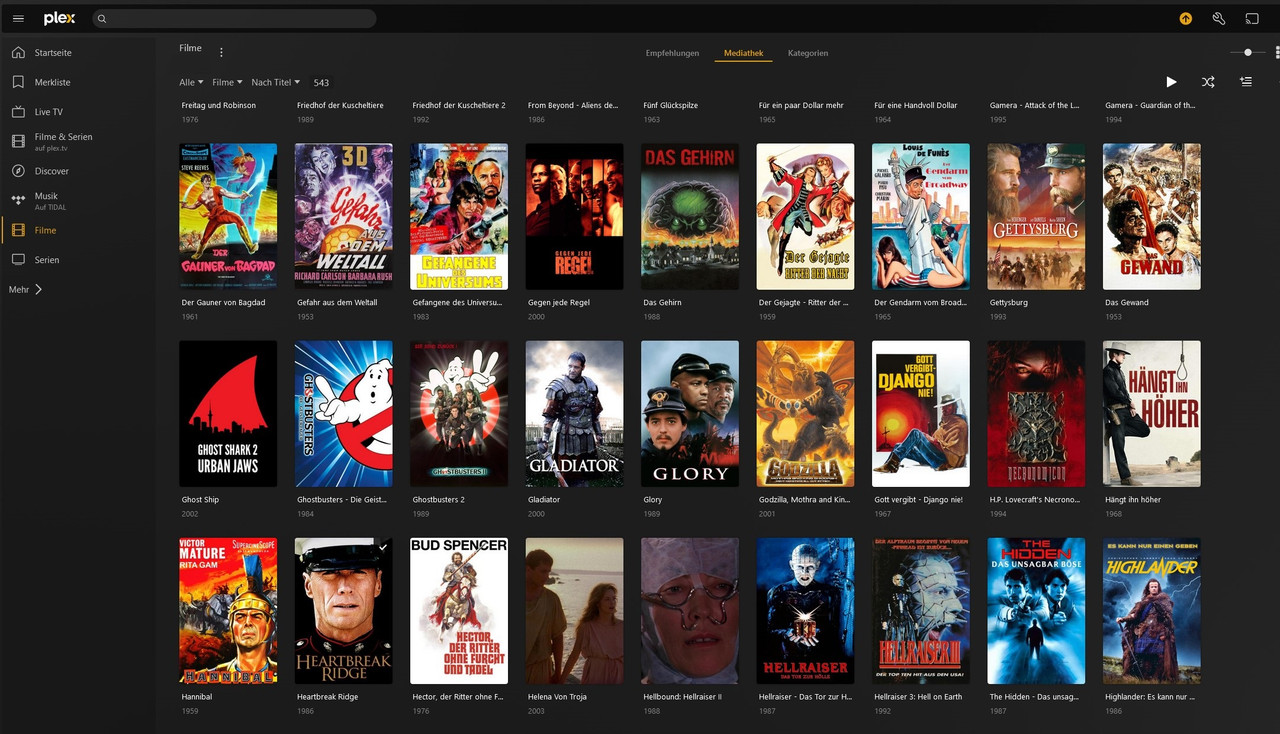This screenshot has height=734, width=1280.
Task: Open the settings wrench icon
Action: 1218,18
